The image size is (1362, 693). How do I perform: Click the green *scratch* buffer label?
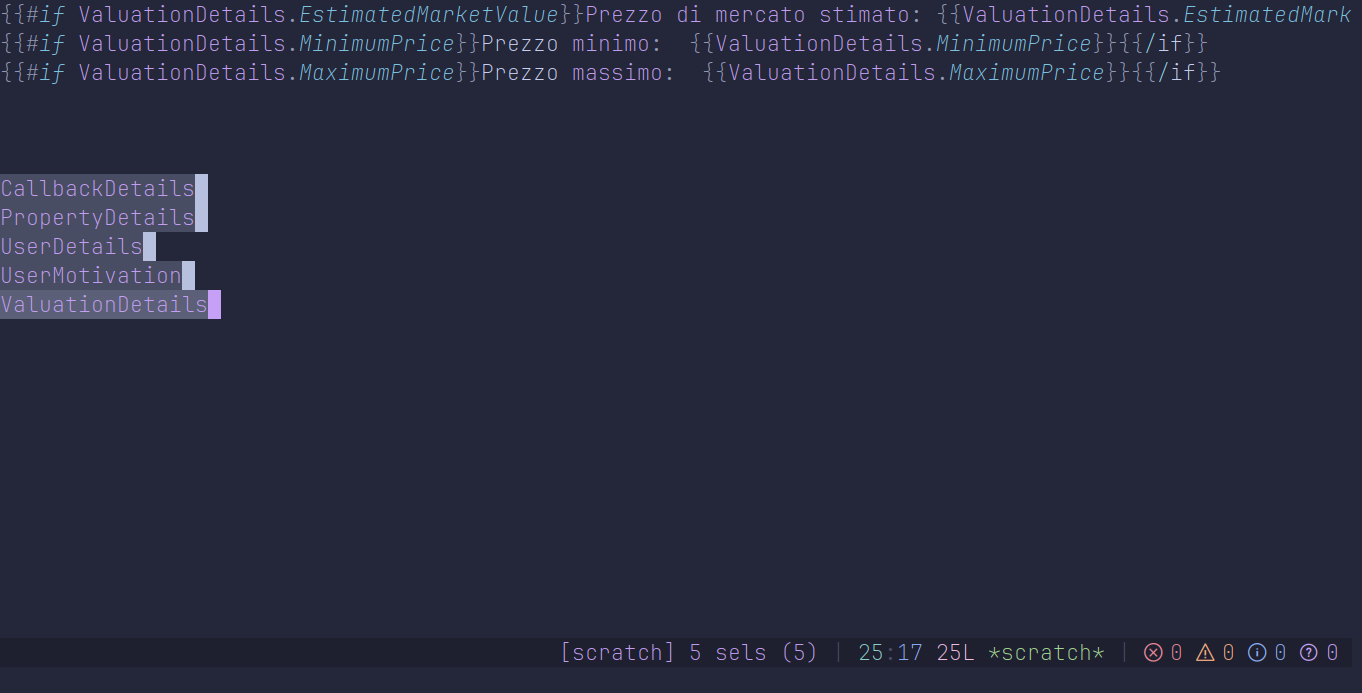tap(1046, 653)
